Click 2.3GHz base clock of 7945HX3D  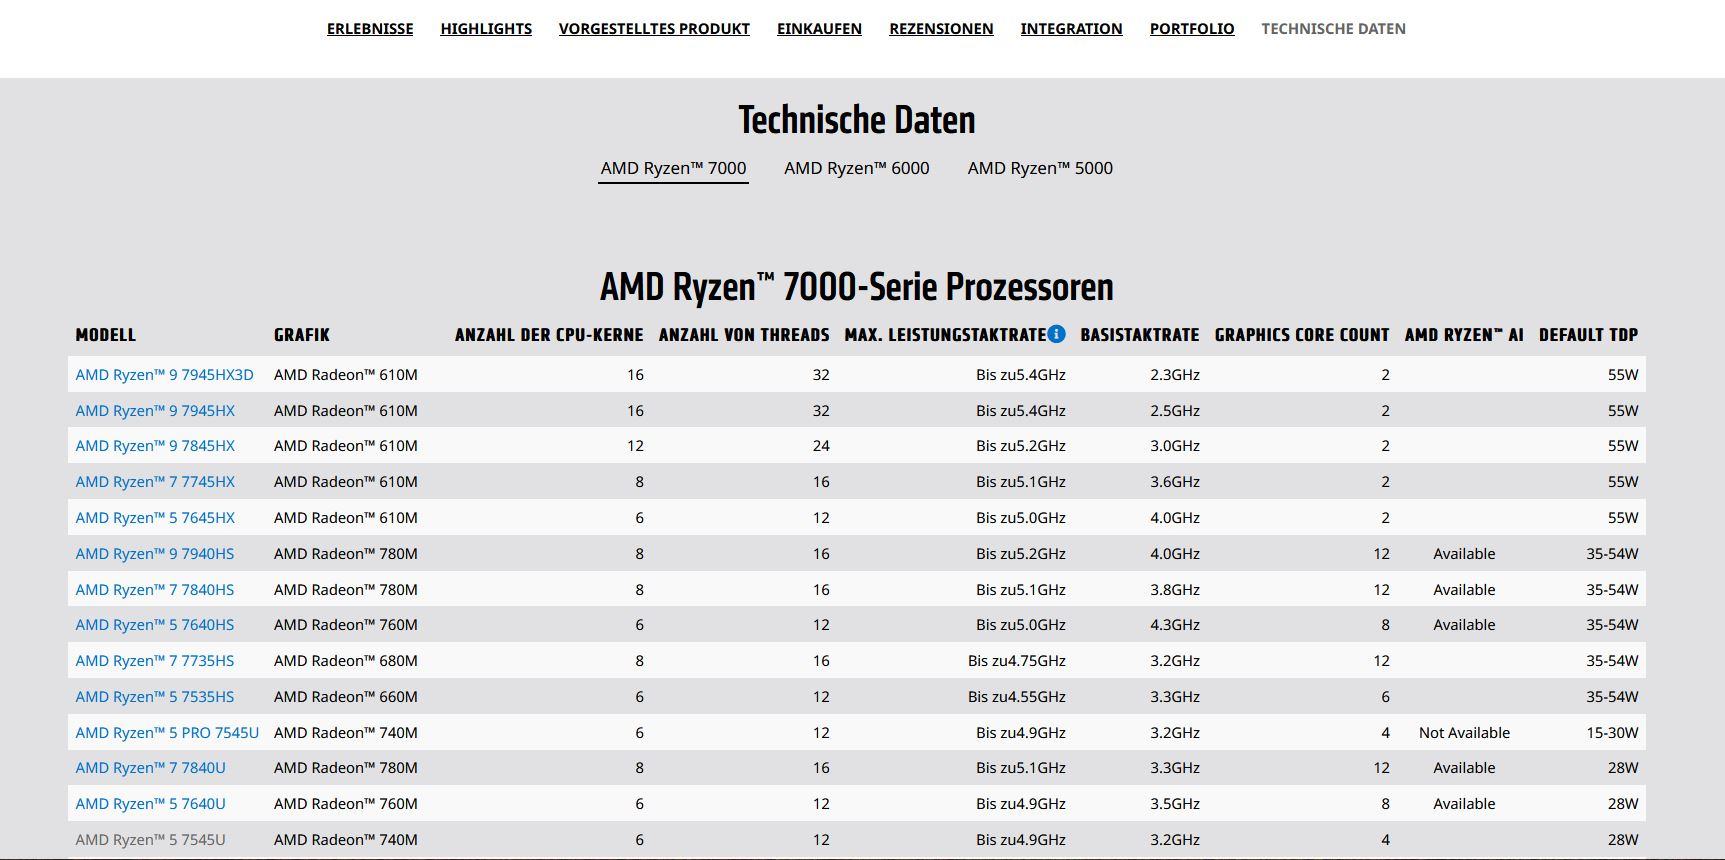pyautogui.click(x=1175, y=375)
